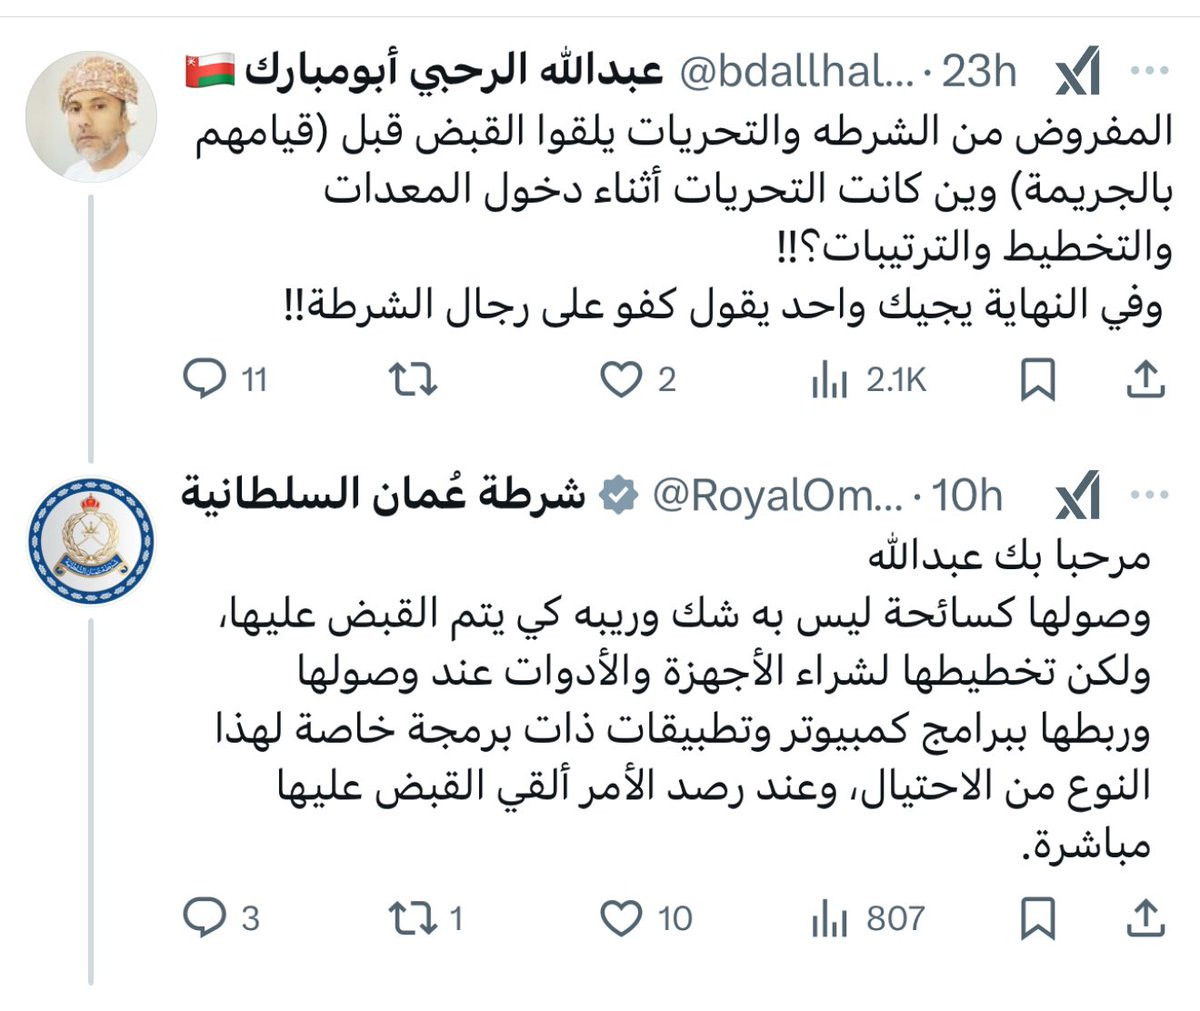Share the top tweet
This screenshot has width=1200, height=1011.
[x=1146, y=380]
